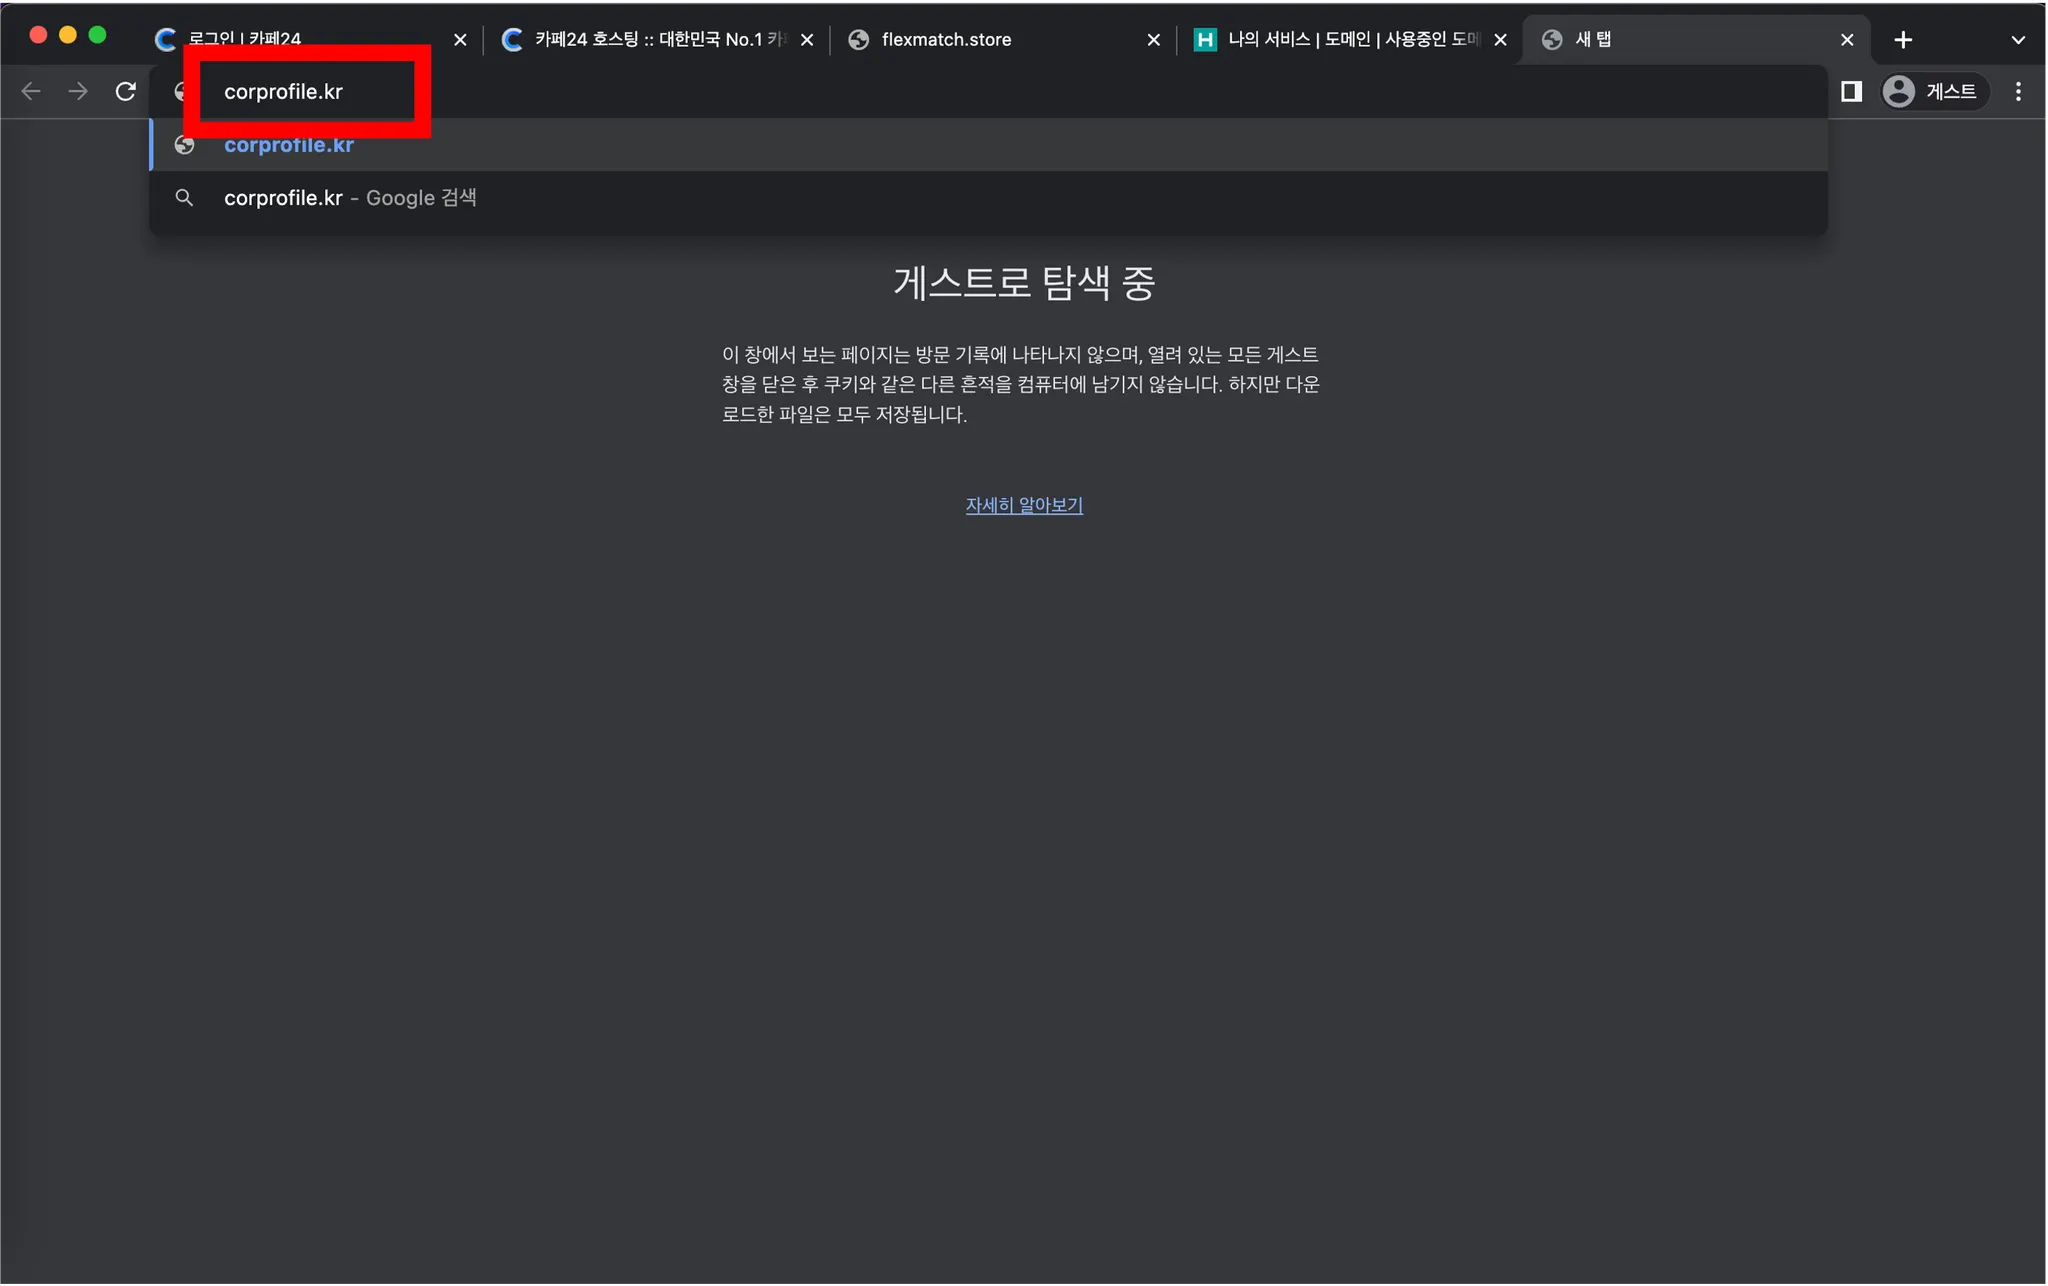This screenshot has height=1286, width=2048.
Task: Click the 자세히 알아보기 link
Action: pos(1023,505)
